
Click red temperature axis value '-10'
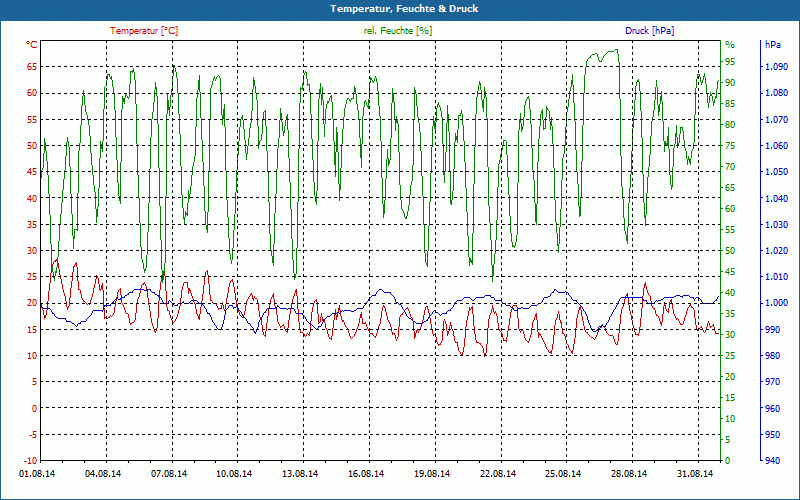31,461
